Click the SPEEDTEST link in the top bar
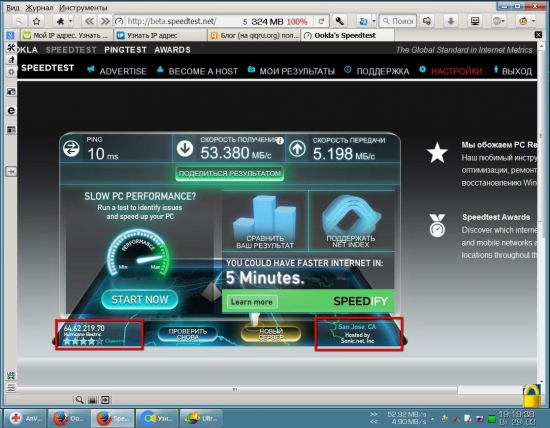The height and width of the screenshot is (428, 550). coord(71,50)
